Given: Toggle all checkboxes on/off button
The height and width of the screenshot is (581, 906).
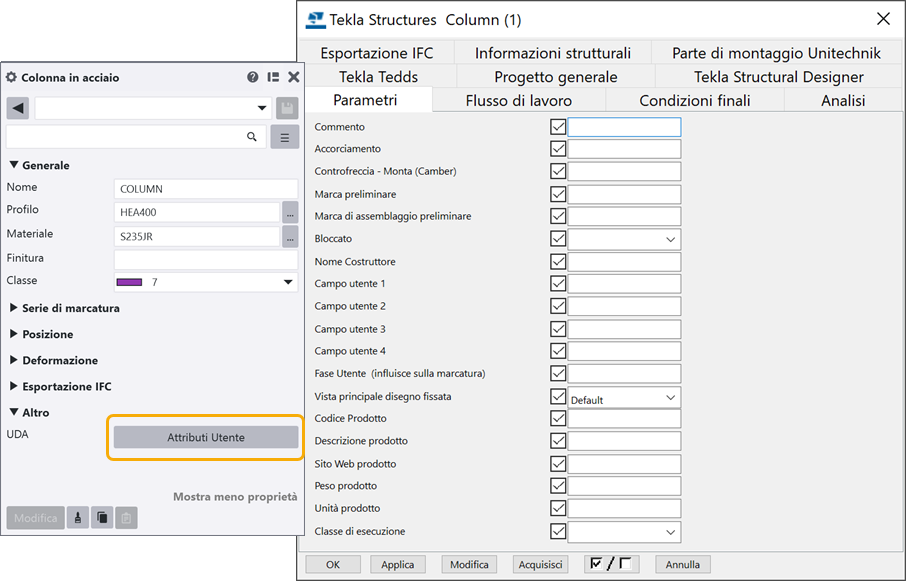Looking at the screenshot, I should tap(611, 564).
